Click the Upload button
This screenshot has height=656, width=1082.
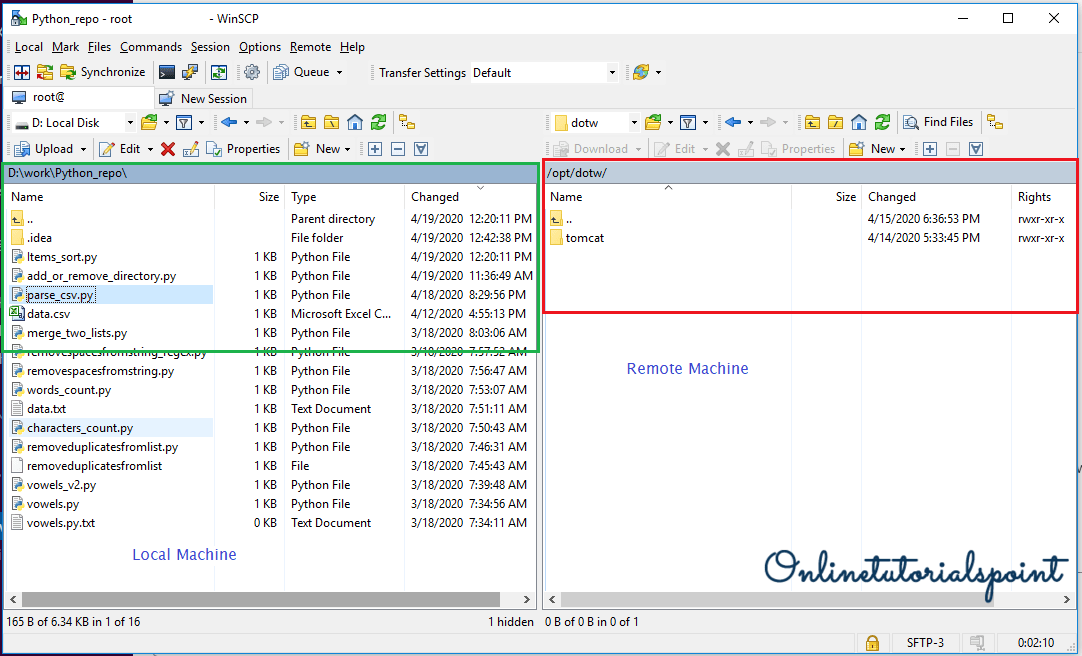[x=46, y=149]
